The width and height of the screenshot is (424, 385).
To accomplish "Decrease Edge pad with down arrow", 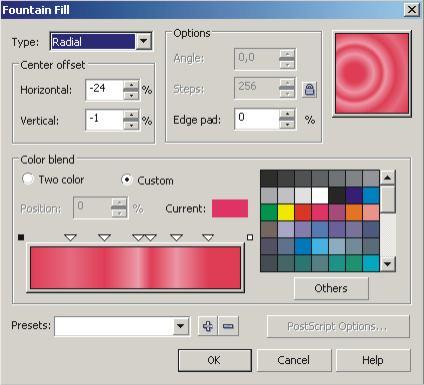I will click(287, 125).
